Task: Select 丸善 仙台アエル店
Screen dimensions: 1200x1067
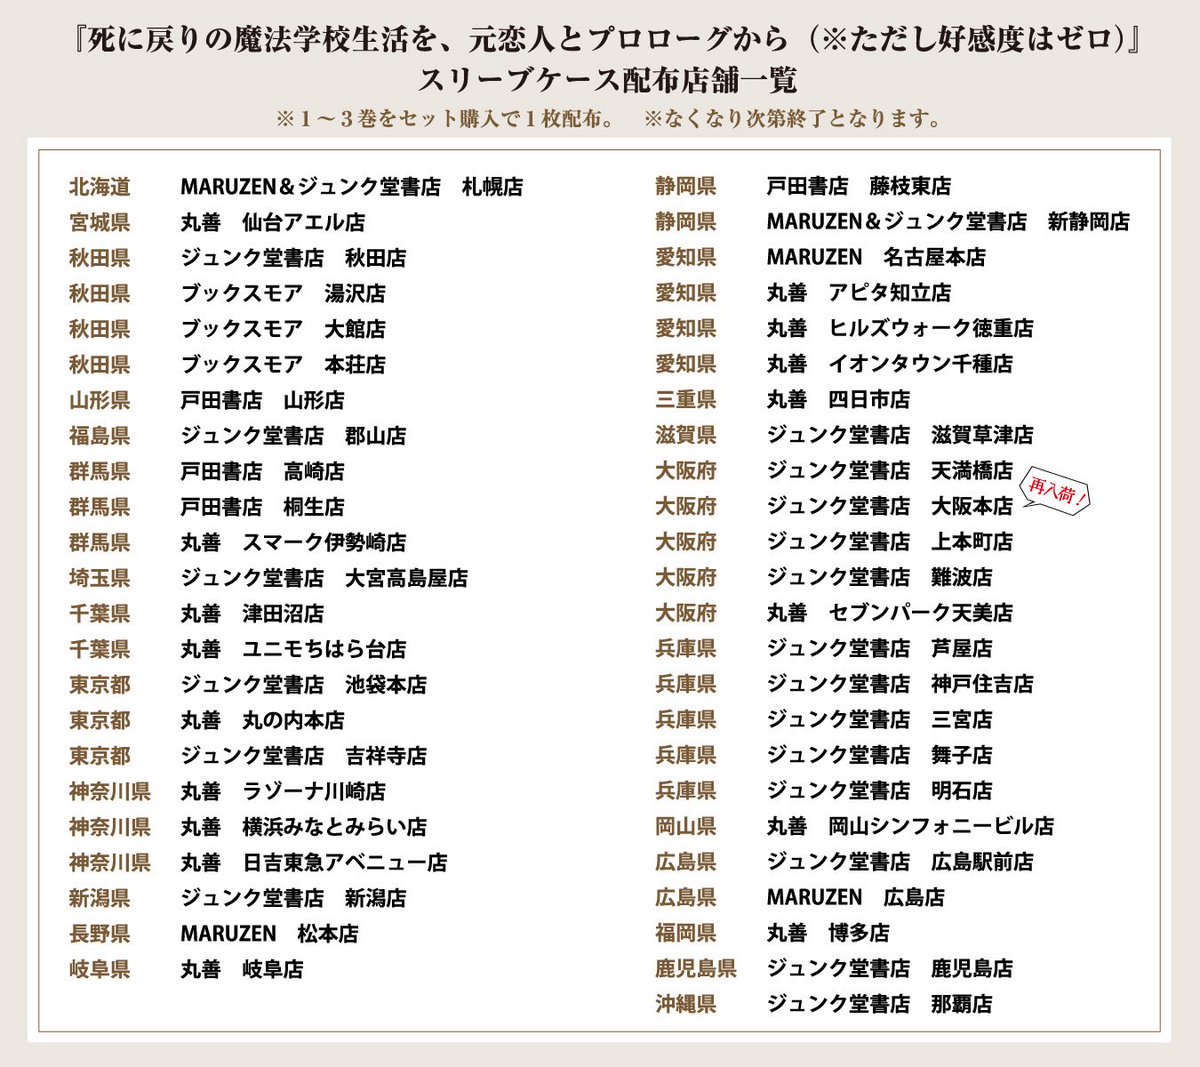Action: [273, 222]
